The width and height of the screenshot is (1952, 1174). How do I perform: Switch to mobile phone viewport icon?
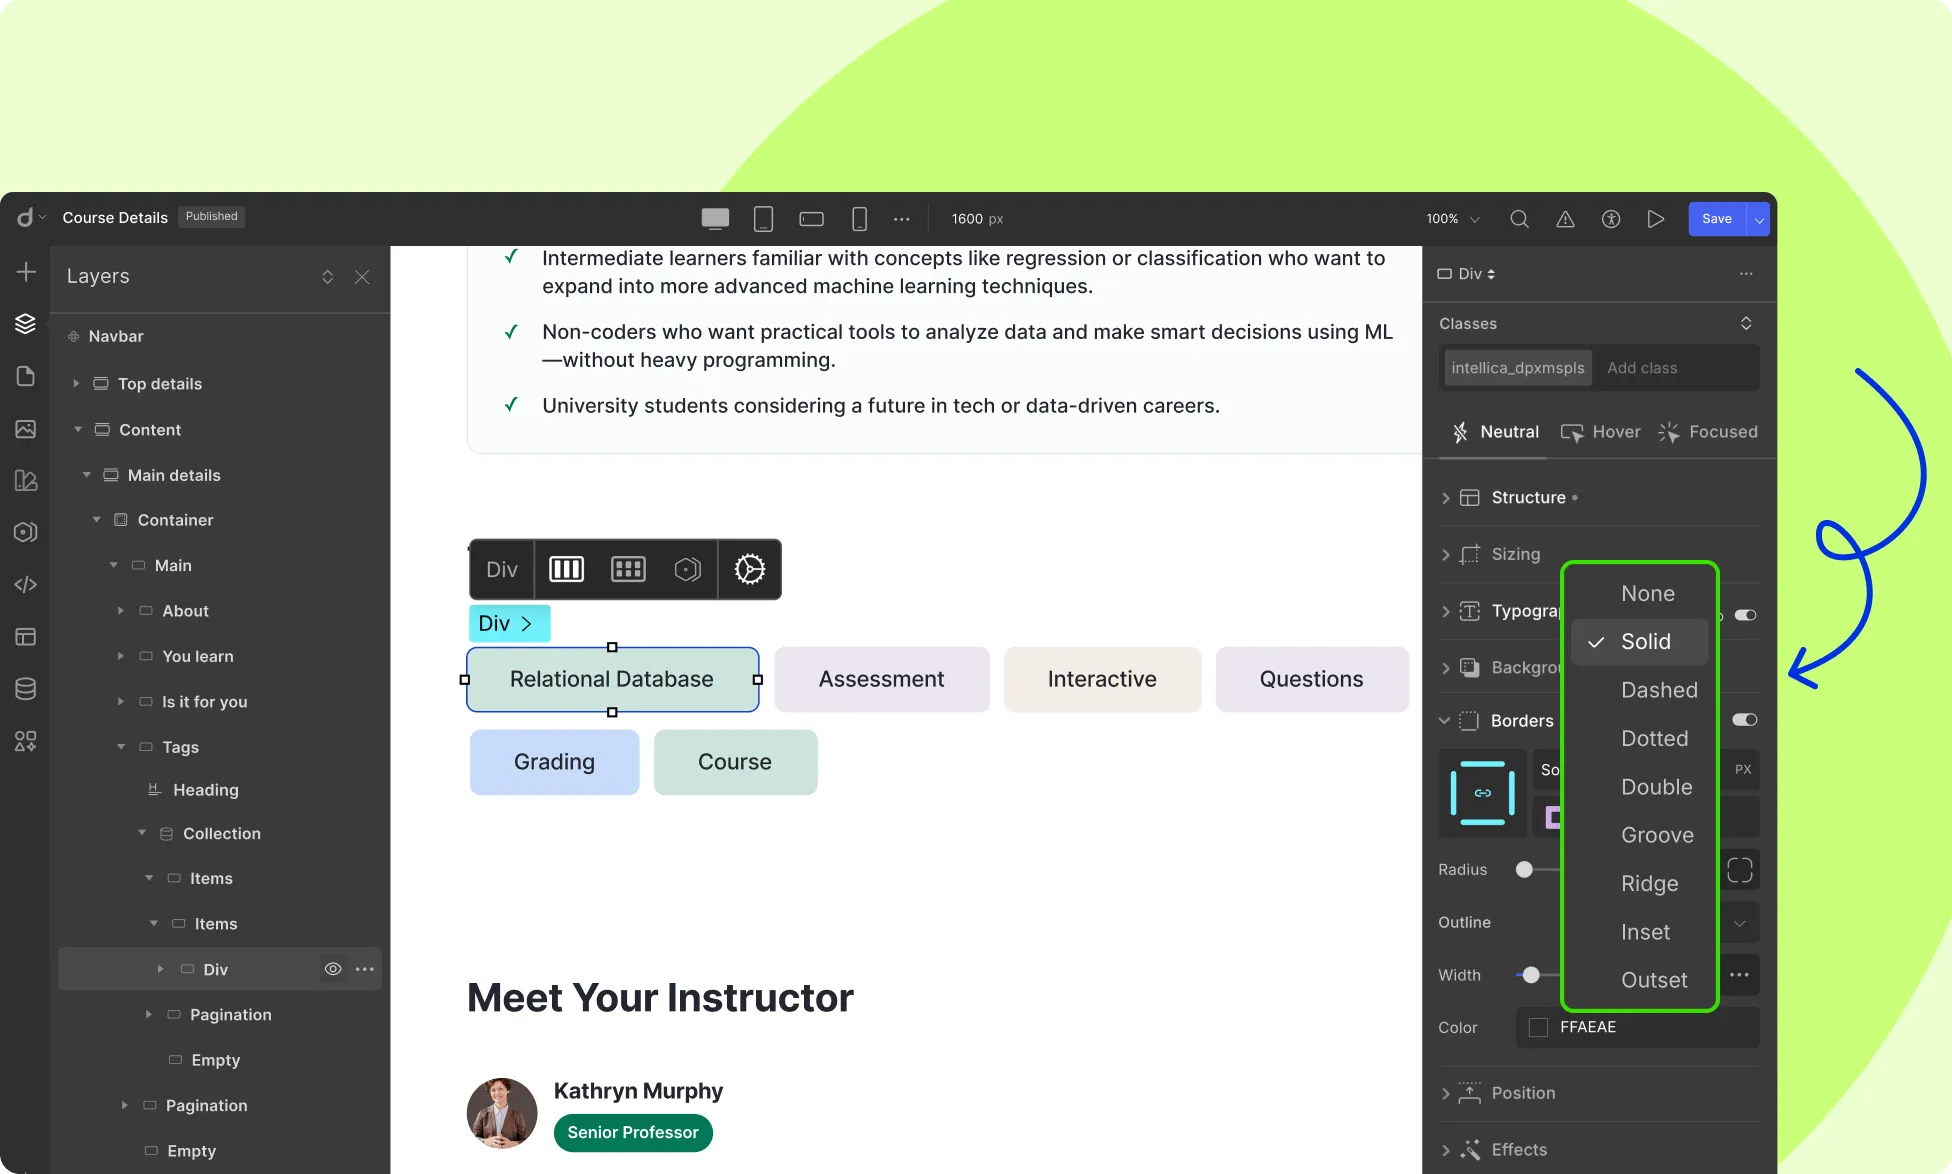click(x=859, y=219)
